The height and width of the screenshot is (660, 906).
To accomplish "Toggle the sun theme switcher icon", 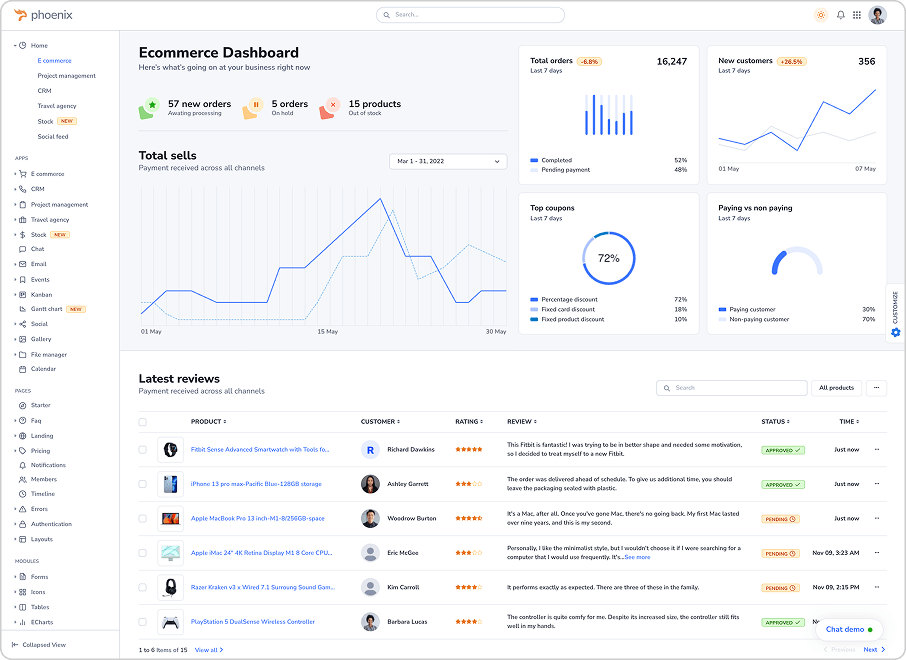I will 821,15.
